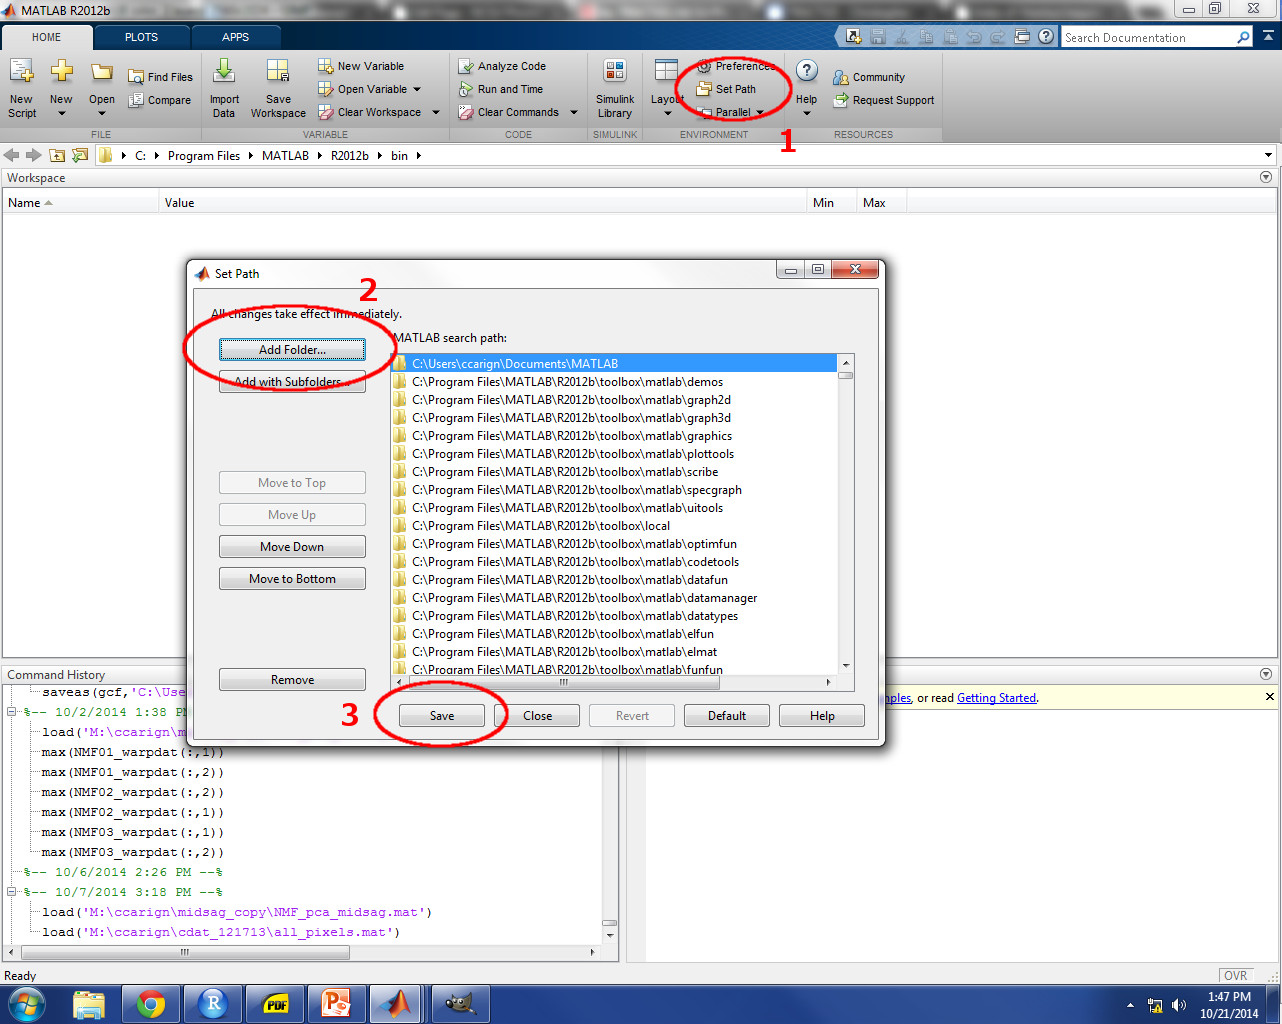Click Run and Time
The width and height of the screenshot is (1282, 1024).
[x=501, y=89]
